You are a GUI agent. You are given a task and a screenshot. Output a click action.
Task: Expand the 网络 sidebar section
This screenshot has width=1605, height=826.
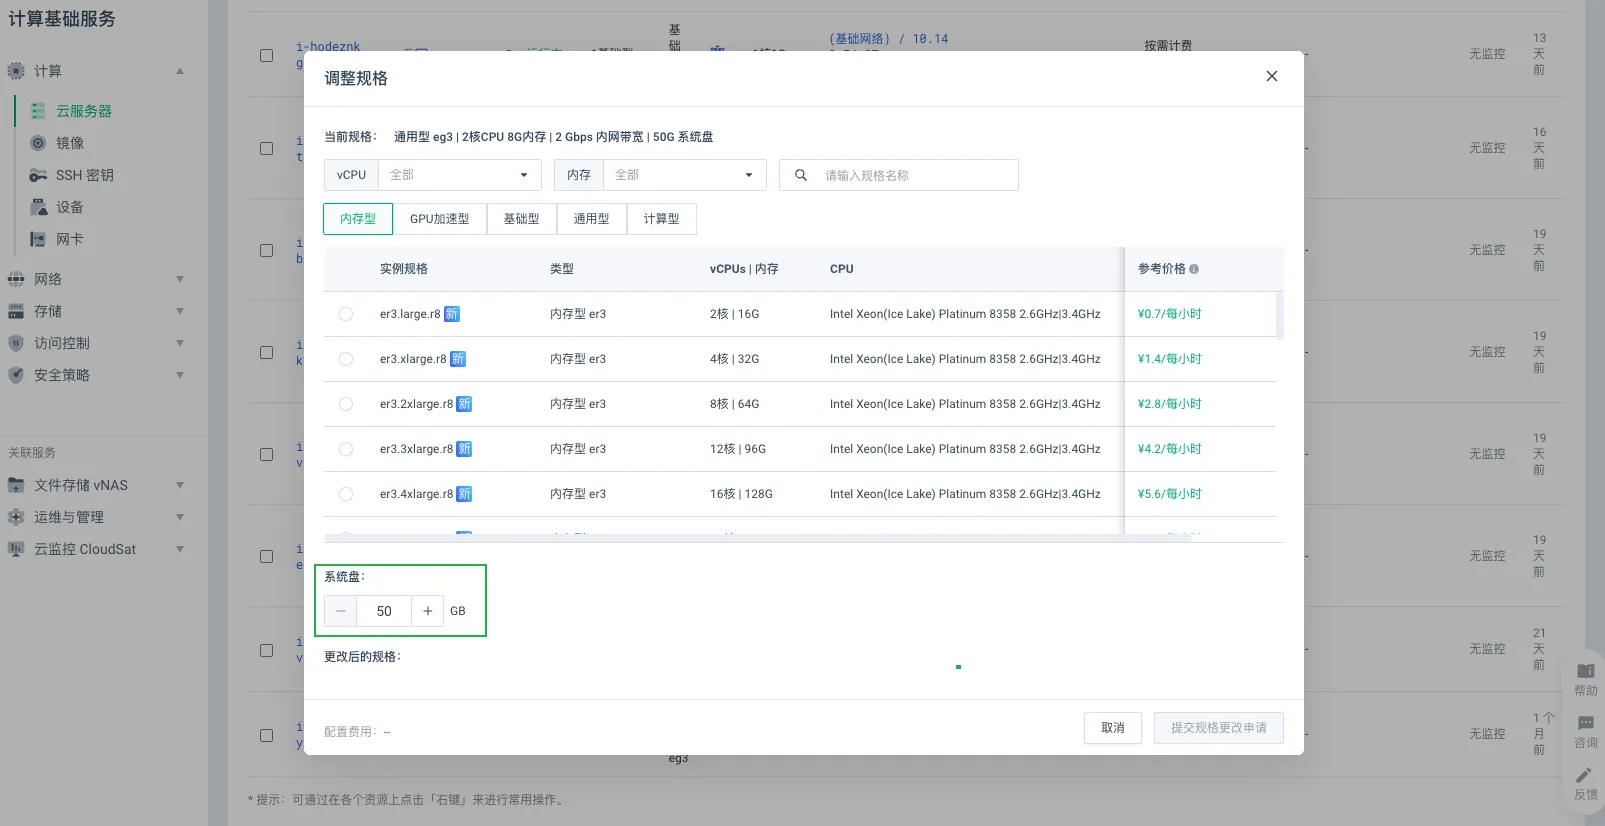pos(180,279)
